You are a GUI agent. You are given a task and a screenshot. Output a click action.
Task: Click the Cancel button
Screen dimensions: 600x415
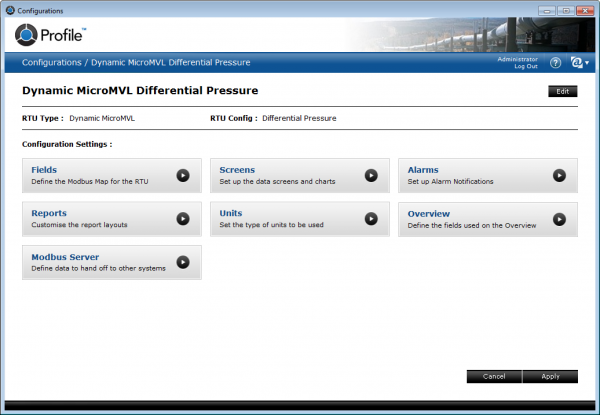tap(494, 376)
